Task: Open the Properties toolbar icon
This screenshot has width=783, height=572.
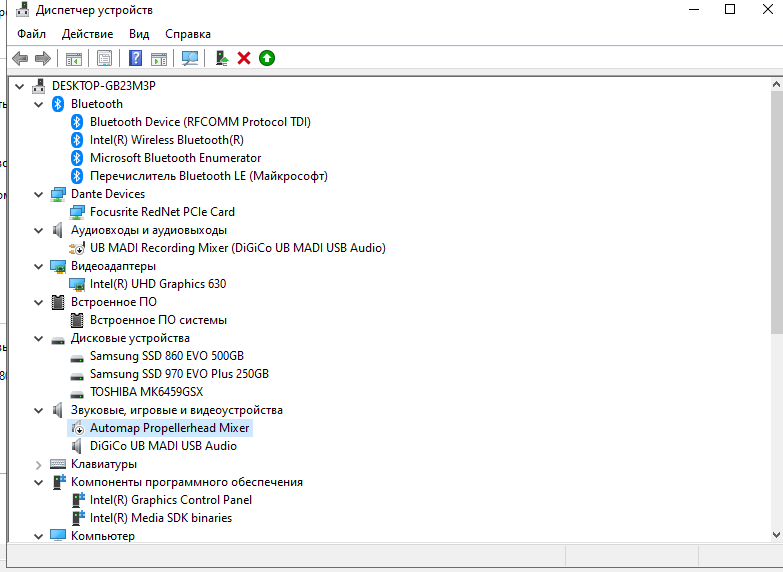Action: pos(104,58)
